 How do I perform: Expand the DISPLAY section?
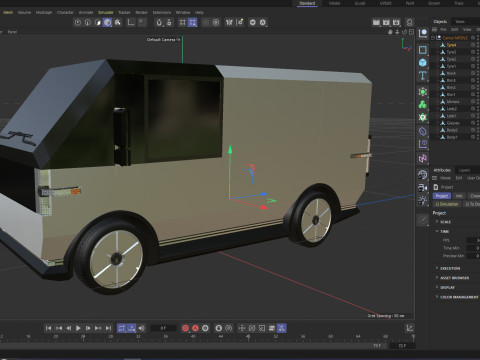pyautogui.click(x=437, y=287)
